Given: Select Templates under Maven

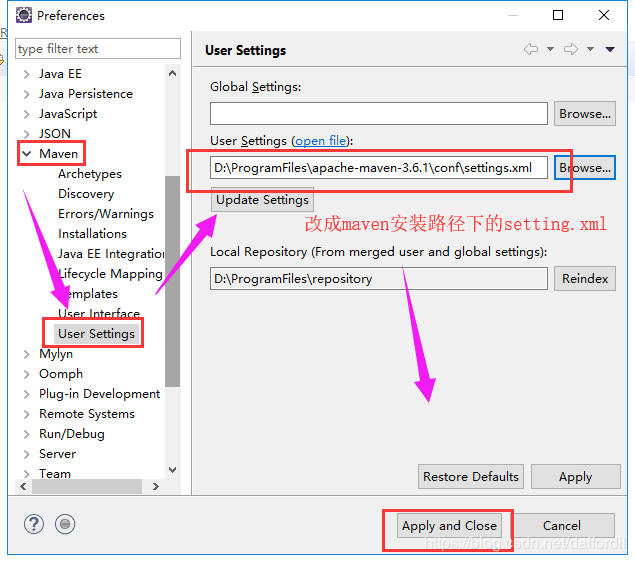Looking at the screenshot, I should click(88, 294).
